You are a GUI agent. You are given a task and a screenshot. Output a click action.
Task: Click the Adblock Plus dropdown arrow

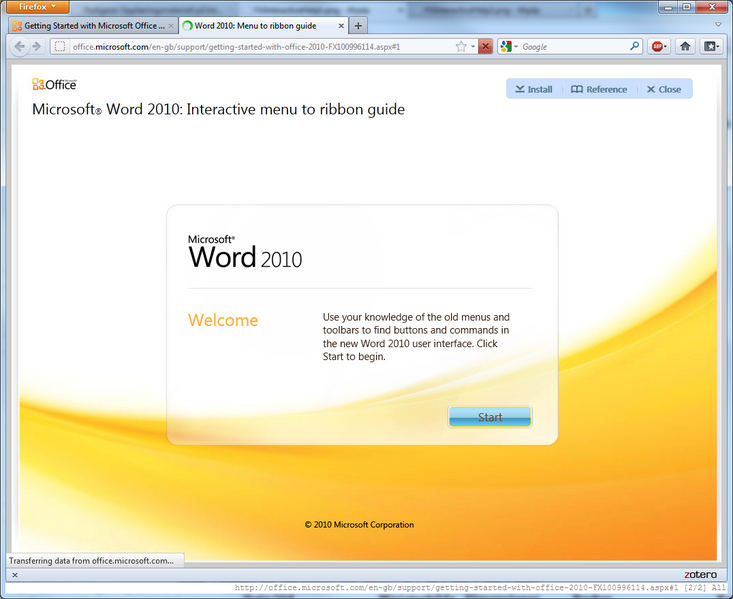click(666, 46)
